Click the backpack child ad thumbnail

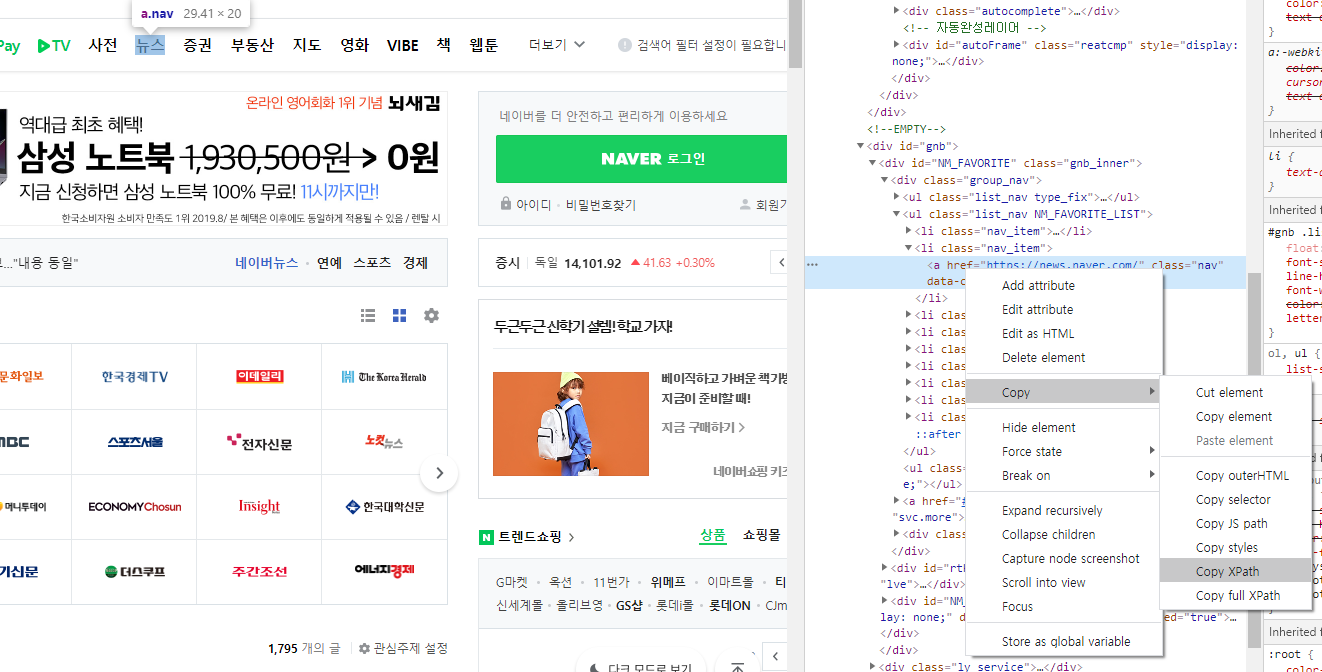tap(570, 424)
